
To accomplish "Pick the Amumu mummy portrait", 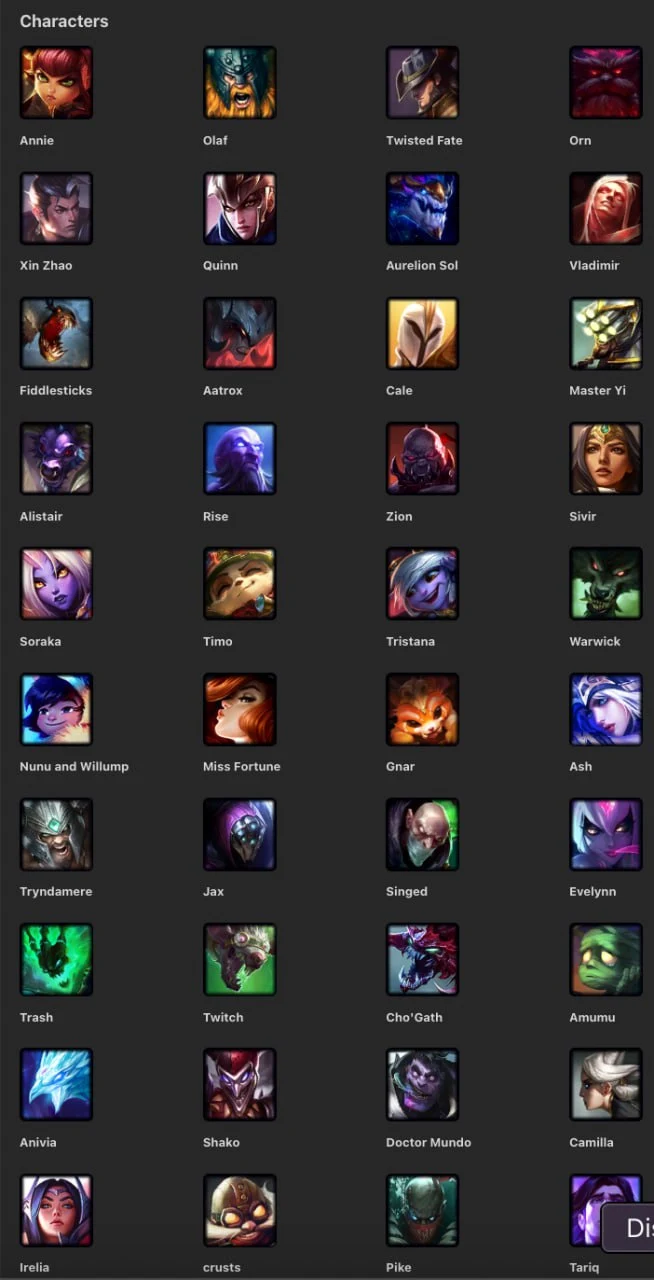I will click(x=606, y=960).
